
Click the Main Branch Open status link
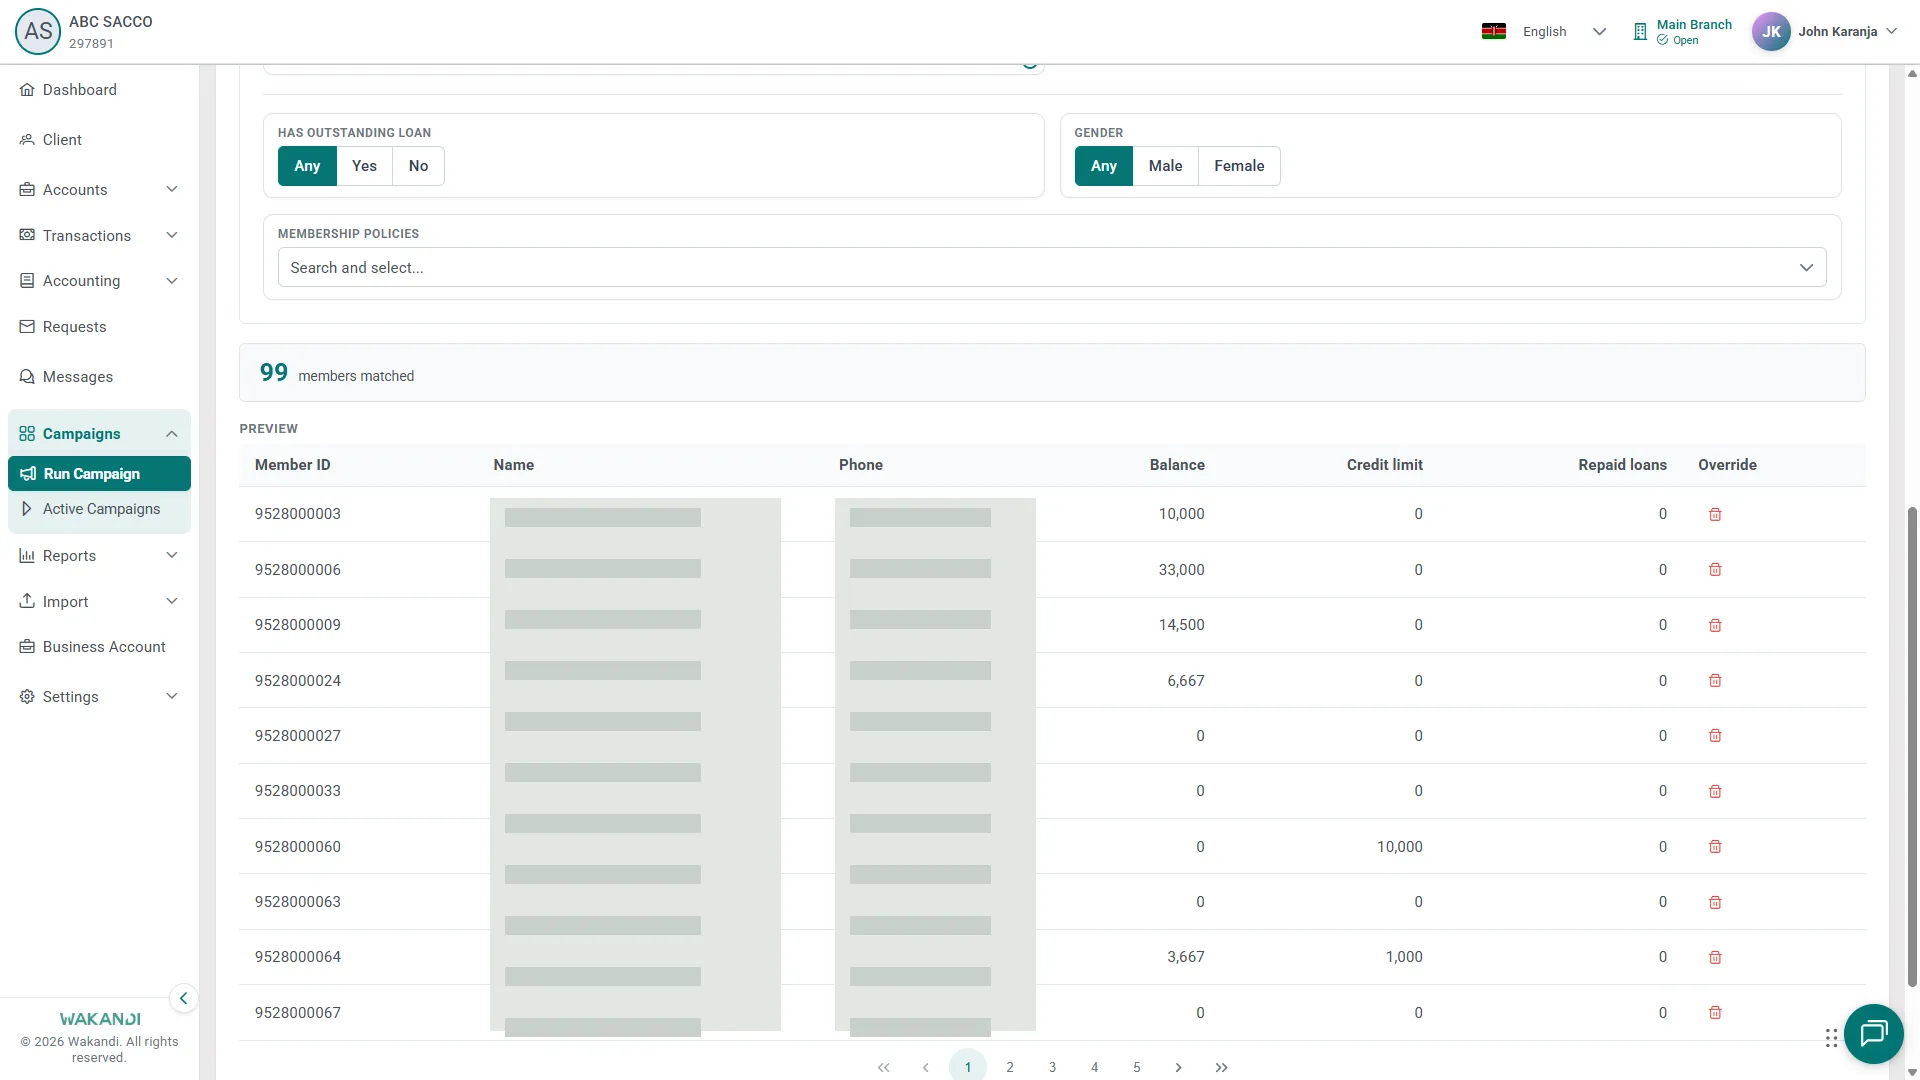click(1684, 32)
